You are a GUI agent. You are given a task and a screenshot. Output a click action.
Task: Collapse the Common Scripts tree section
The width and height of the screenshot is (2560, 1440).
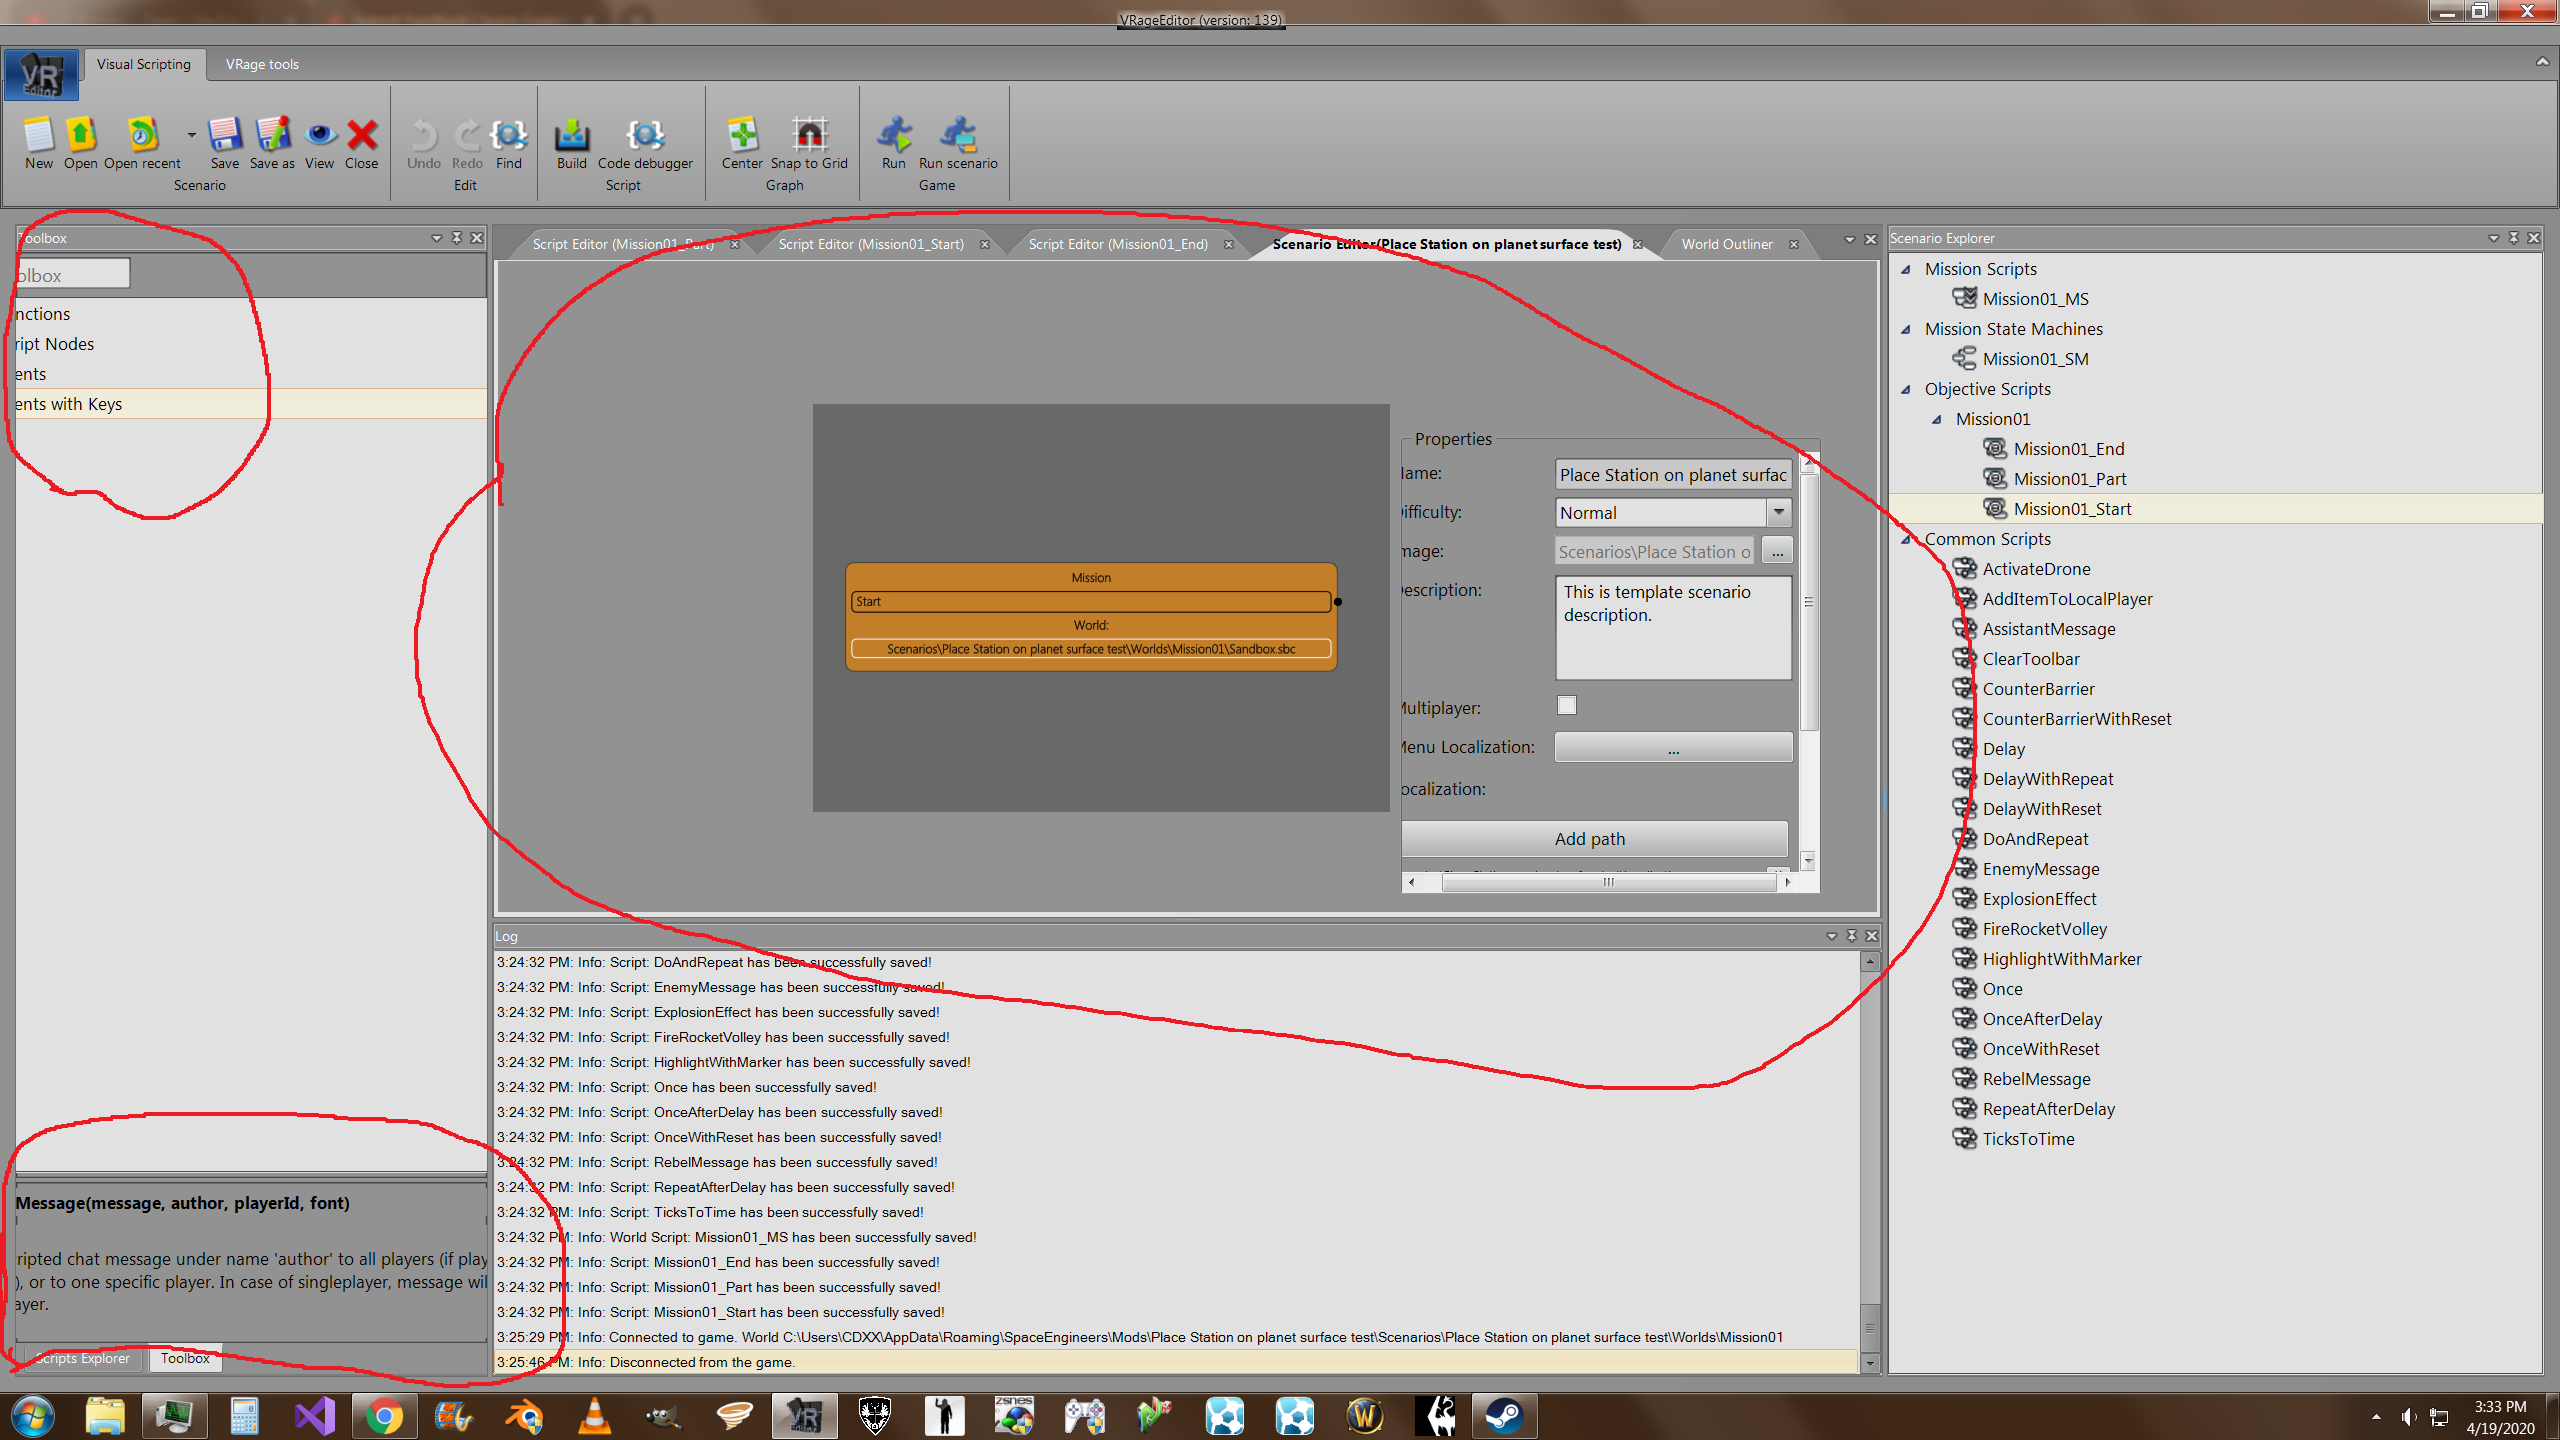coord(1906,540)
